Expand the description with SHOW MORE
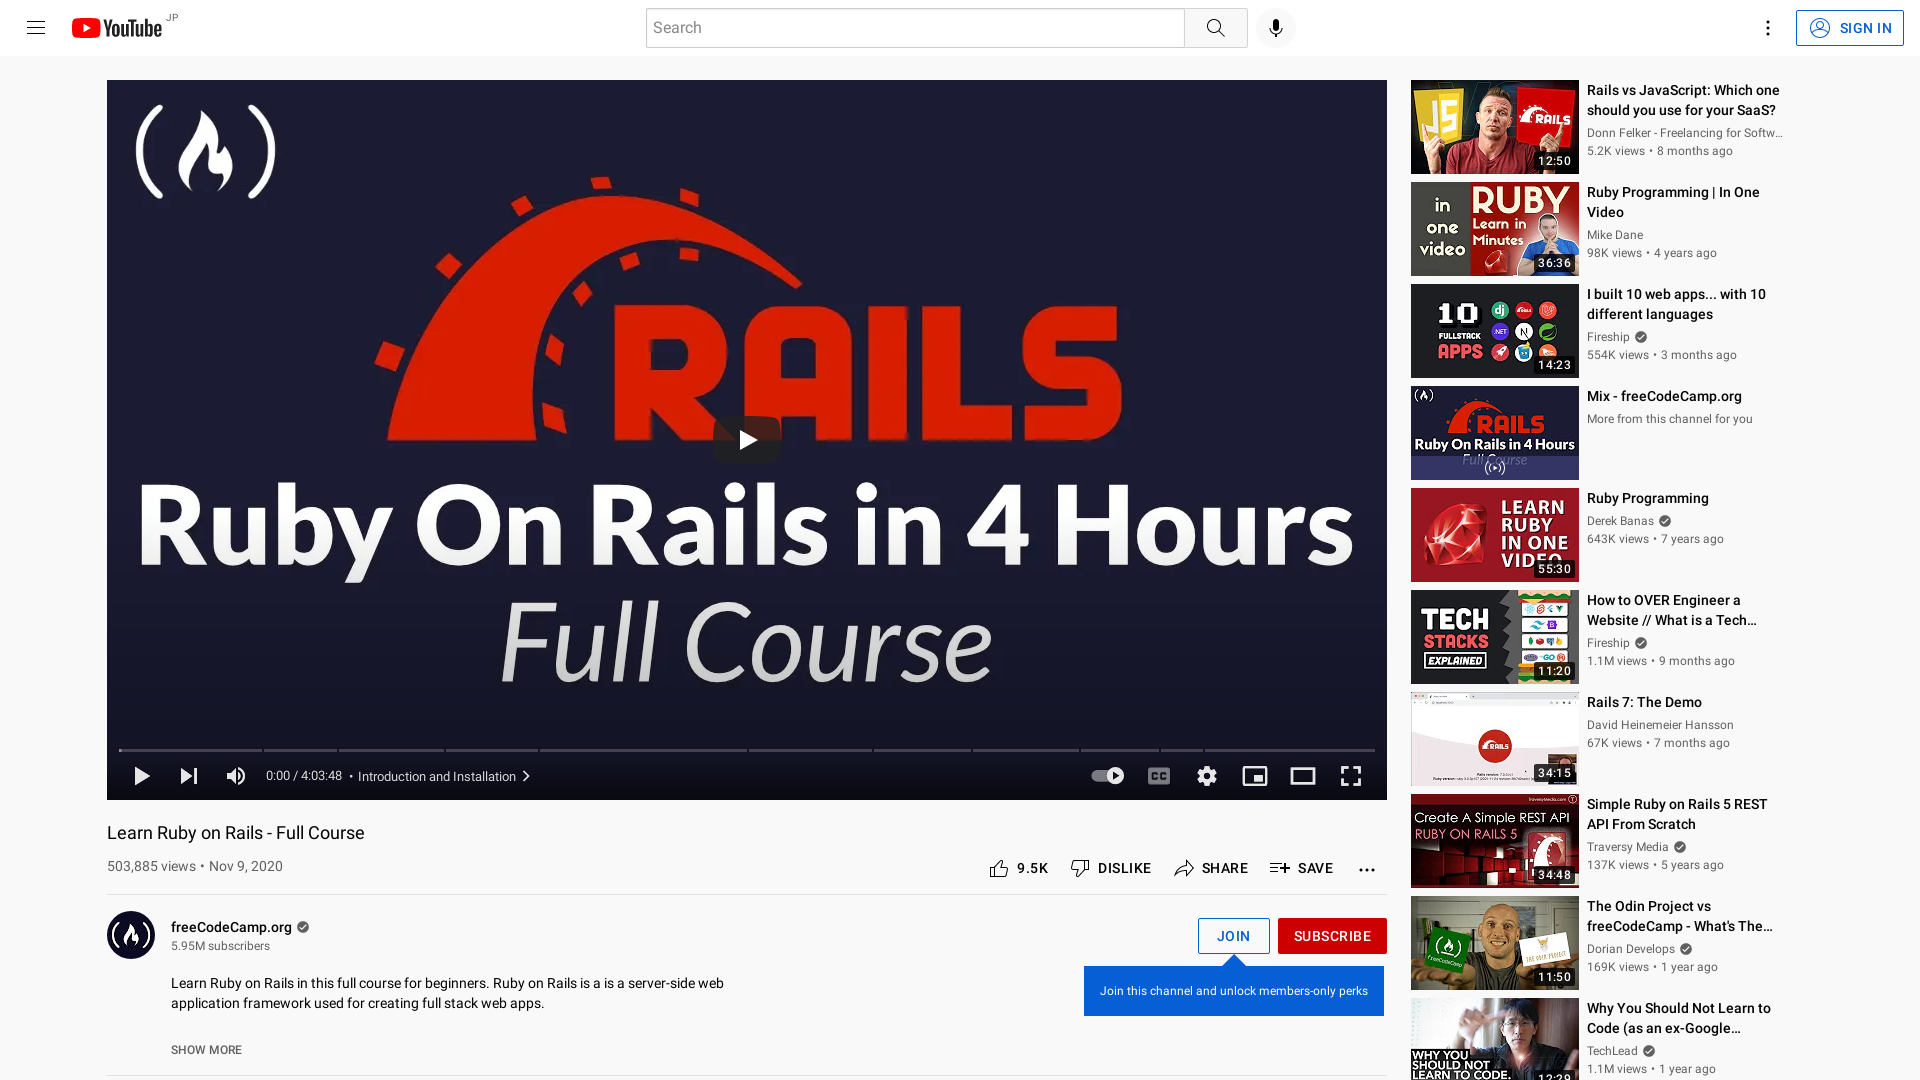 pos(206,1049)
